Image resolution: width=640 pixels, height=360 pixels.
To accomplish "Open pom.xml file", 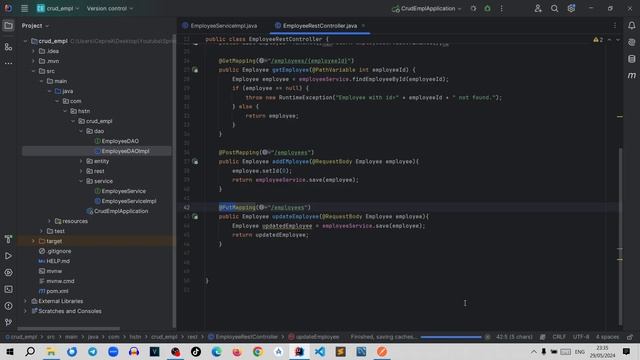I will tap(53, 291).
